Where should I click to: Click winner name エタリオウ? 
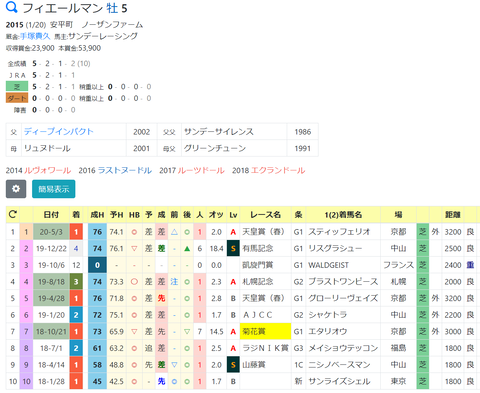tap(327, 332)
